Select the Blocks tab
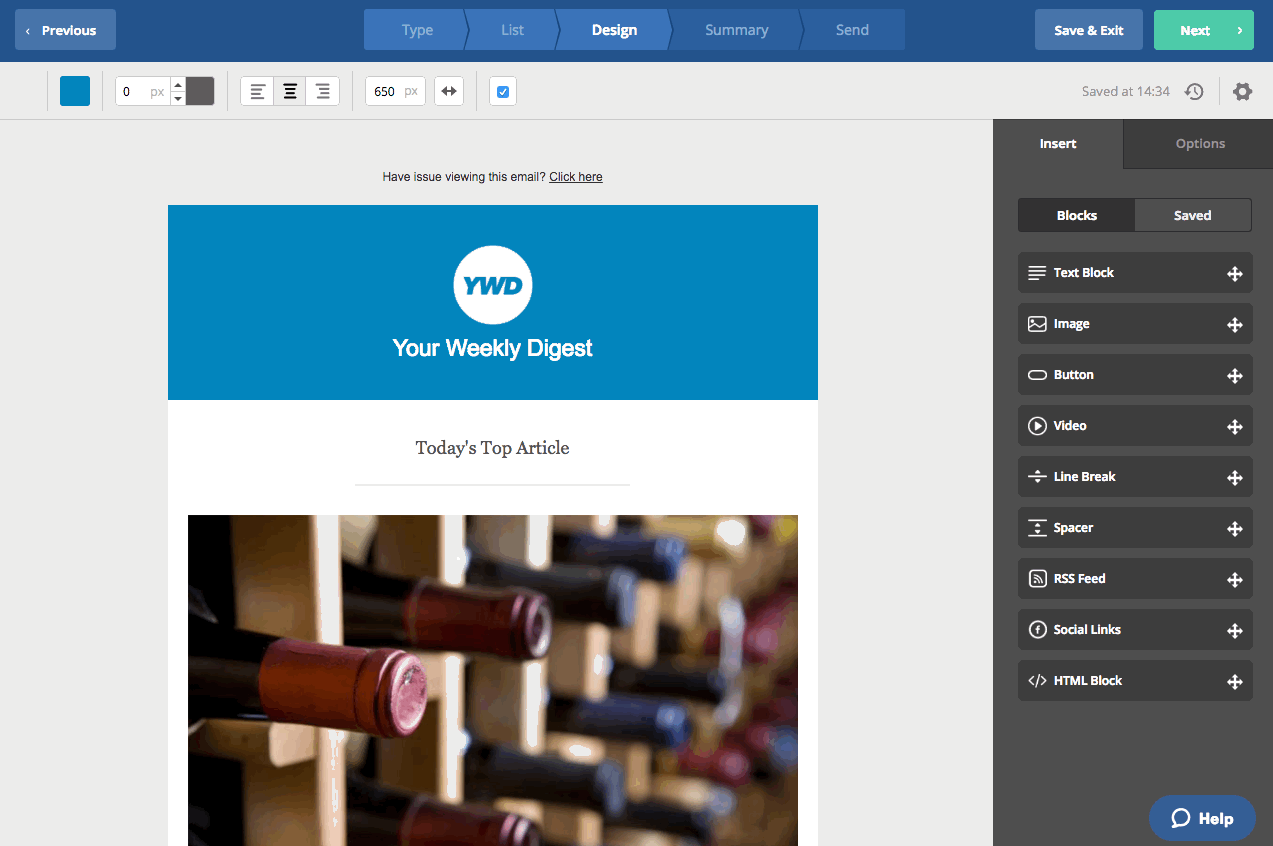Viewport: 1273px width, 846px height. pos(1077,215)
